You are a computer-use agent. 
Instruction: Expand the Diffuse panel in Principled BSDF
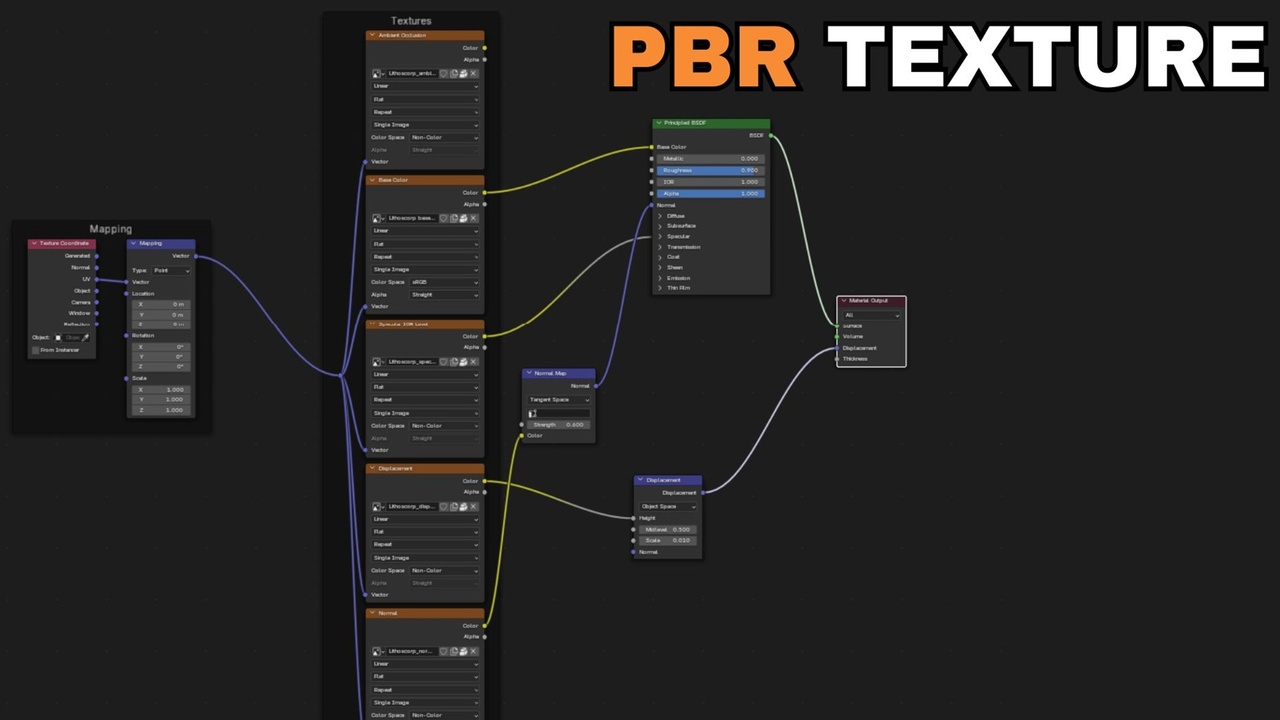tap(660, 216)
